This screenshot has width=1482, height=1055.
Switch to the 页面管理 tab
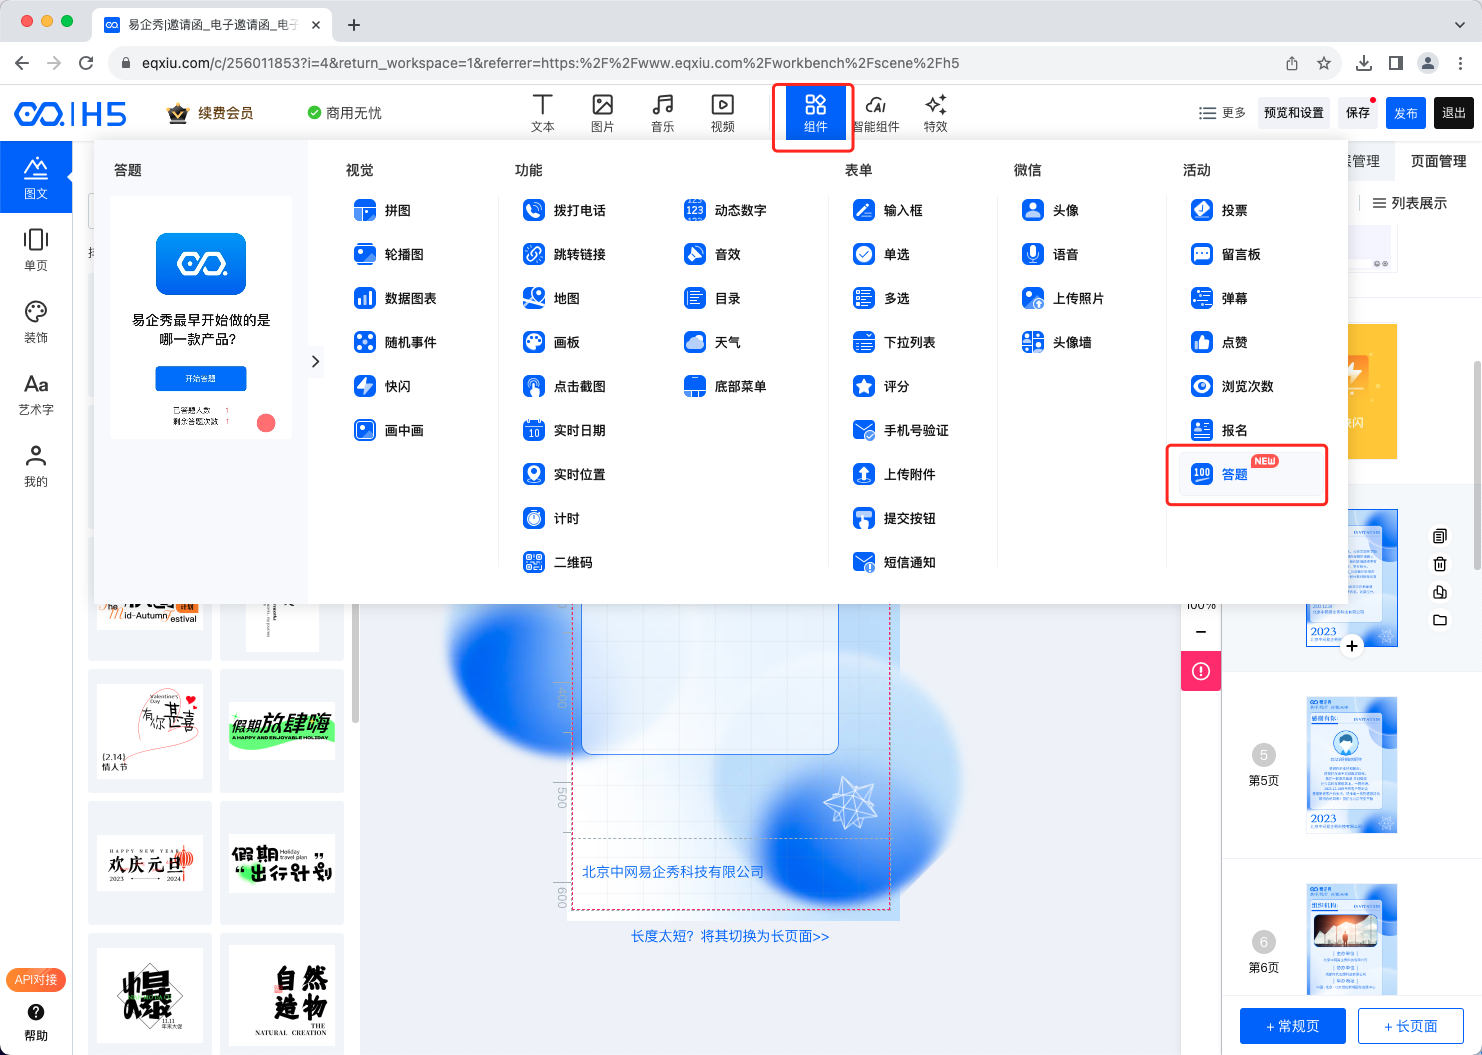tap(1437, 161)
